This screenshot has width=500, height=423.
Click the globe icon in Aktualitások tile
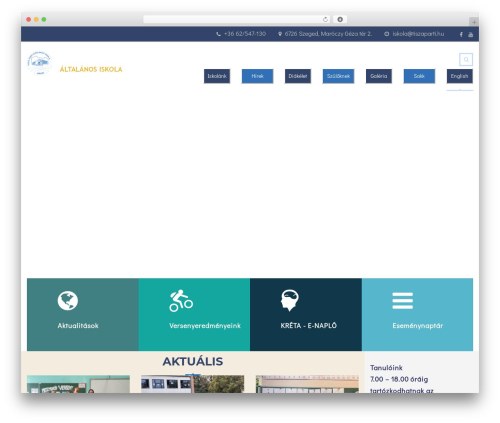tap(68, 301)
